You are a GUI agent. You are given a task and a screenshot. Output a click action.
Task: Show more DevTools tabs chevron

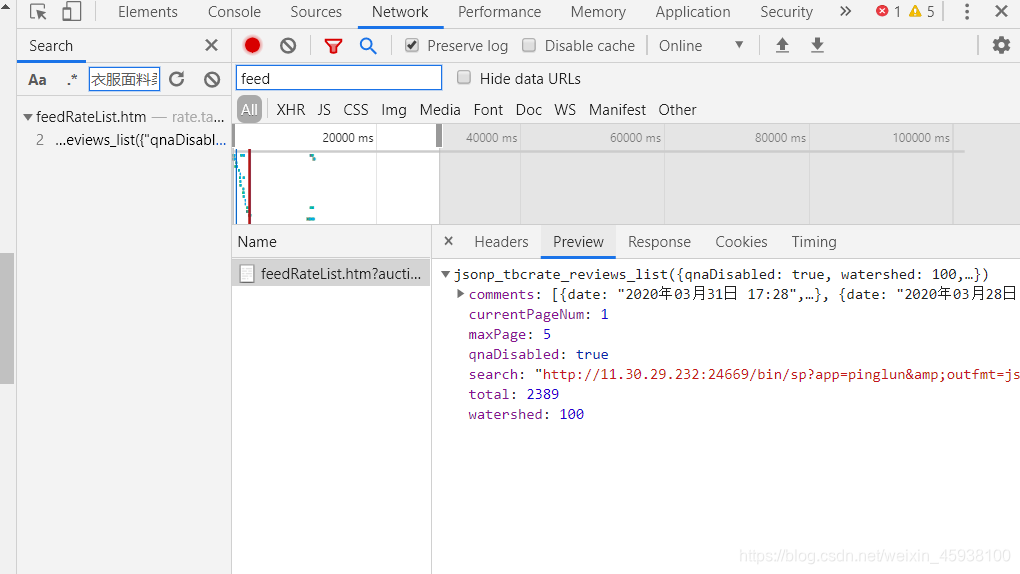pos(845,12)
